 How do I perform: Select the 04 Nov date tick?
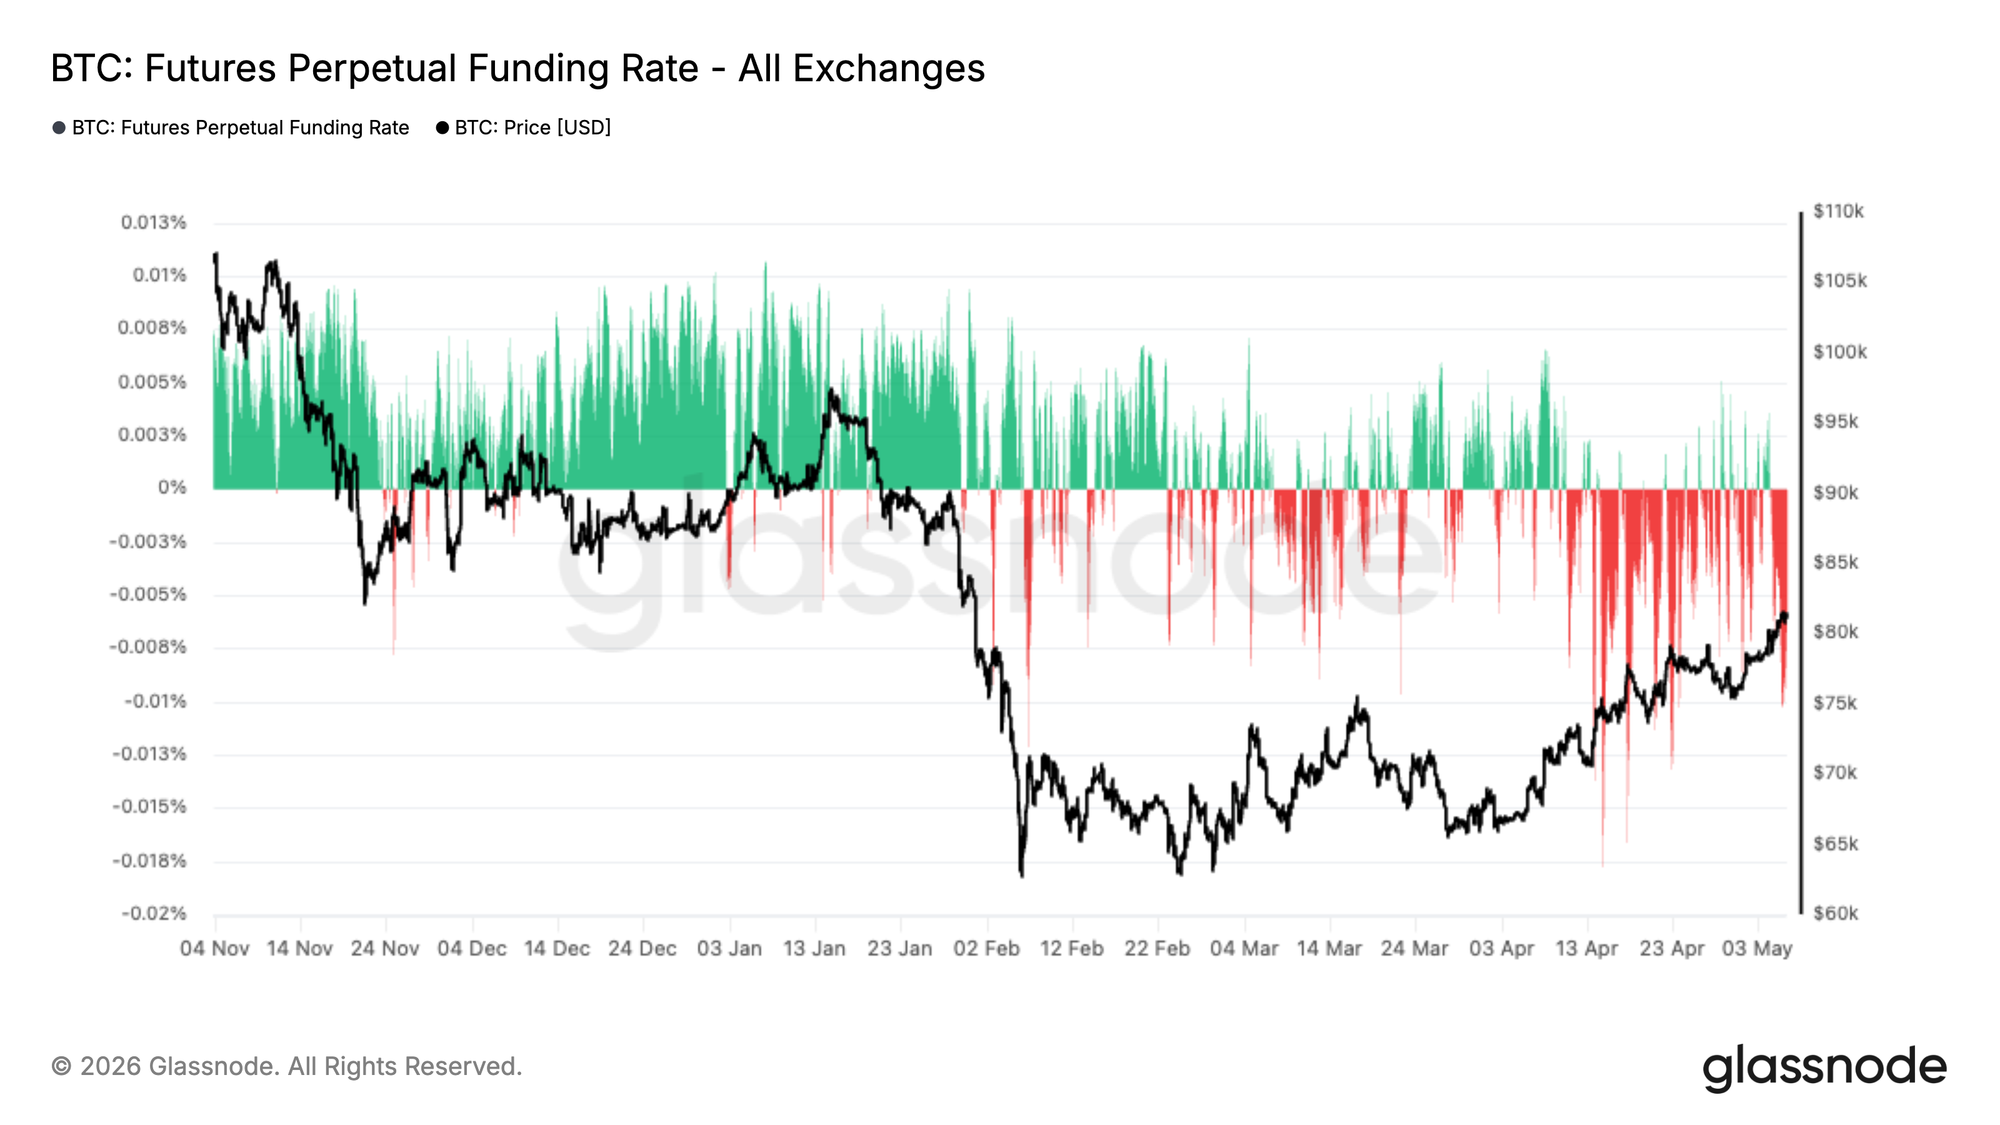click(x=214, y=948)
